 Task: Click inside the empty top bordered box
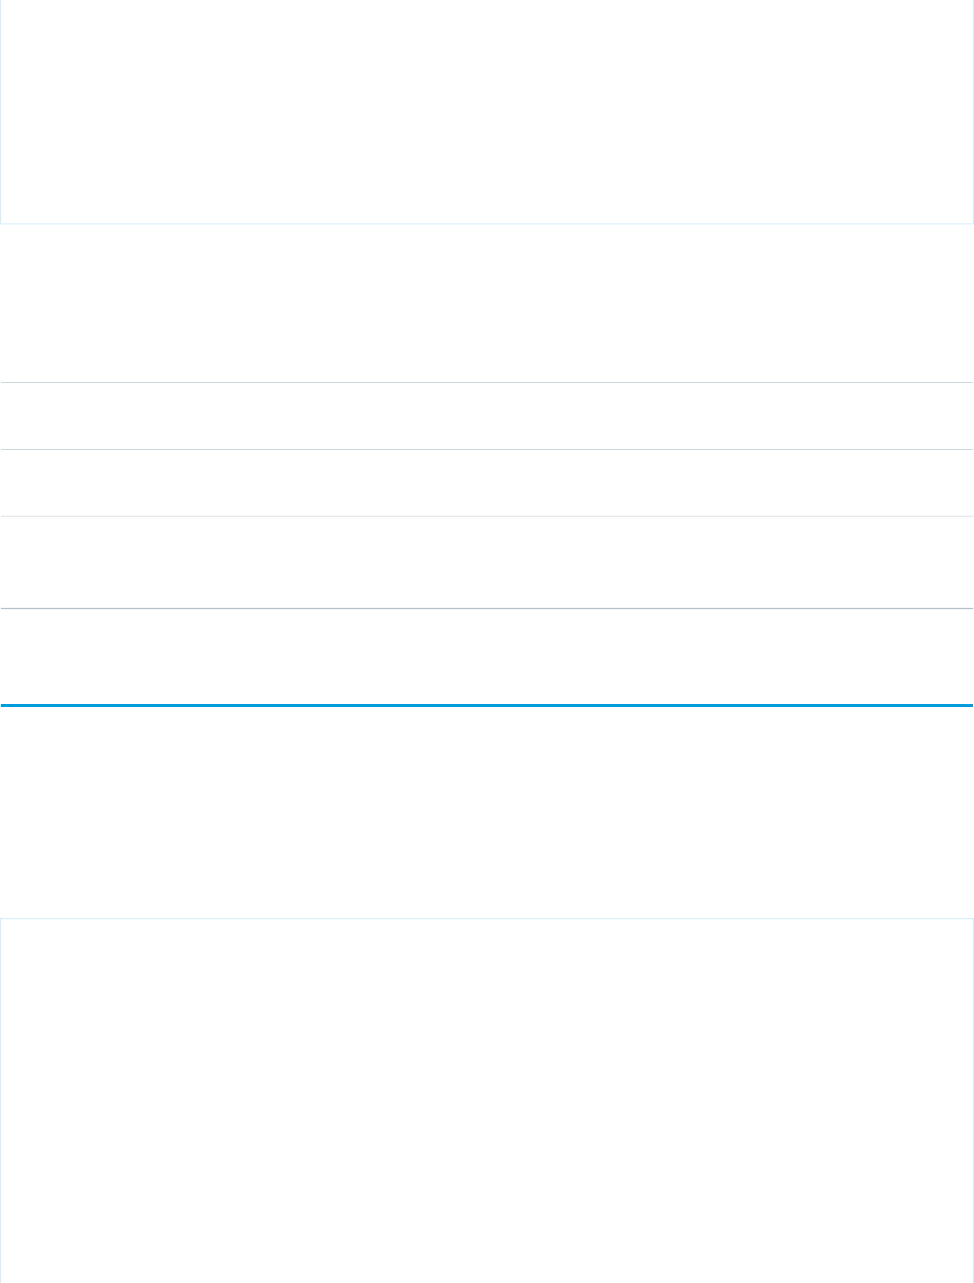click(x=486, y=110)
